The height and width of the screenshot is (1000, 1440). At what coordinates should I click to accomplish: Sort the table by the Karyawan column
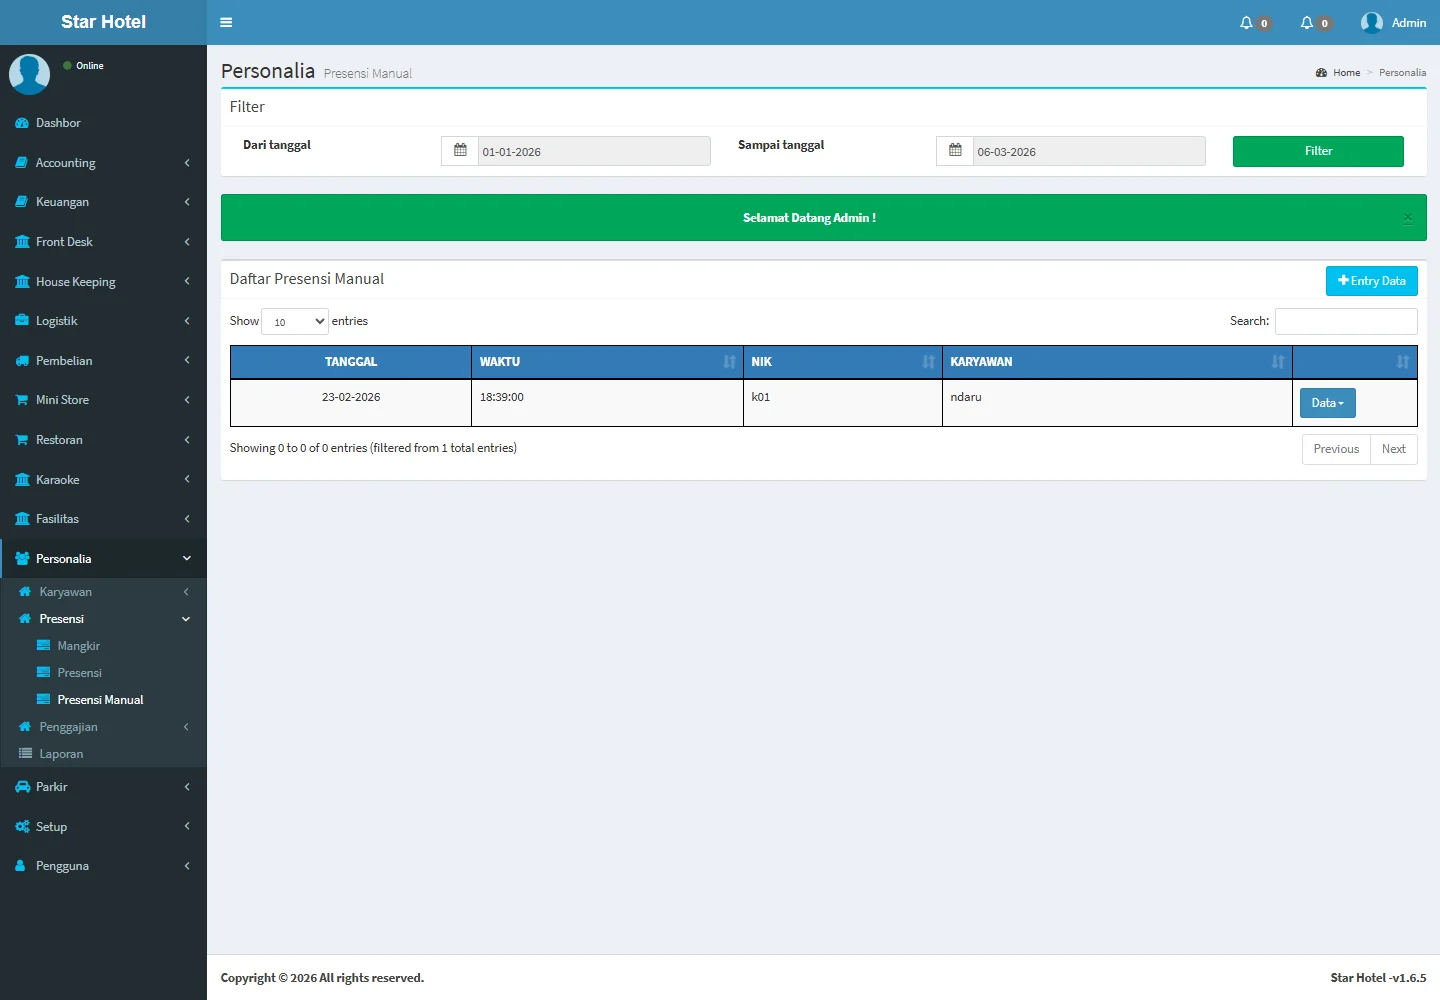[x=1116, y=362]
